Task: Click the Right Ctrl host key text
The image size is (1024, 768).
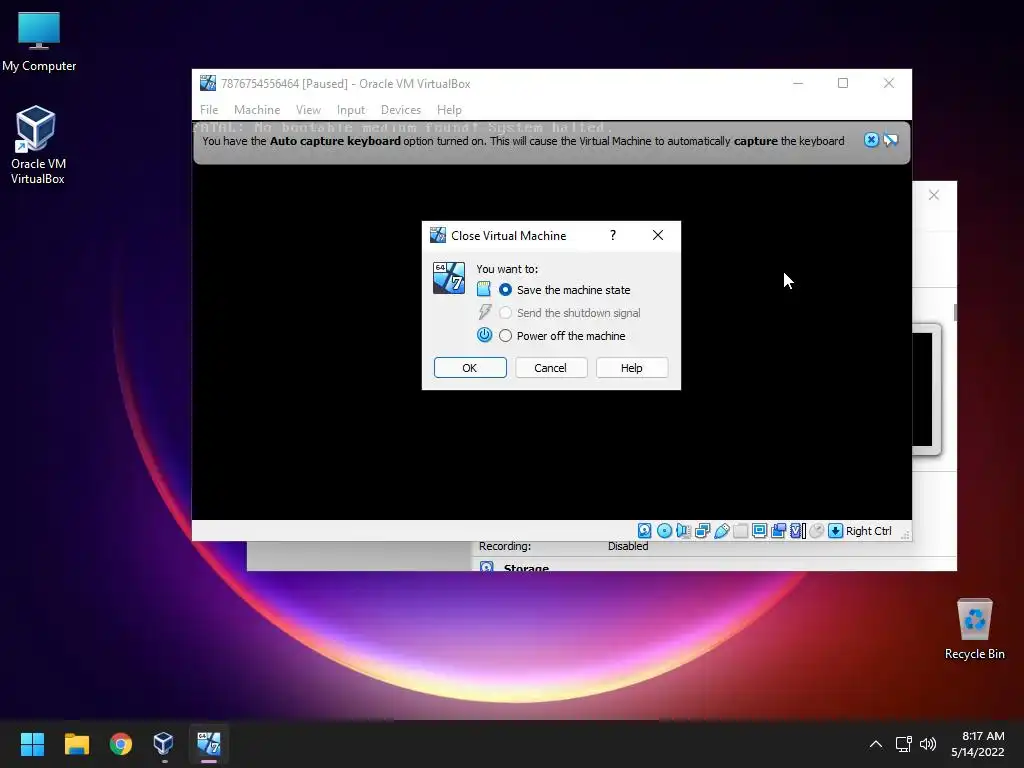Action: click(x=869, y=531)
